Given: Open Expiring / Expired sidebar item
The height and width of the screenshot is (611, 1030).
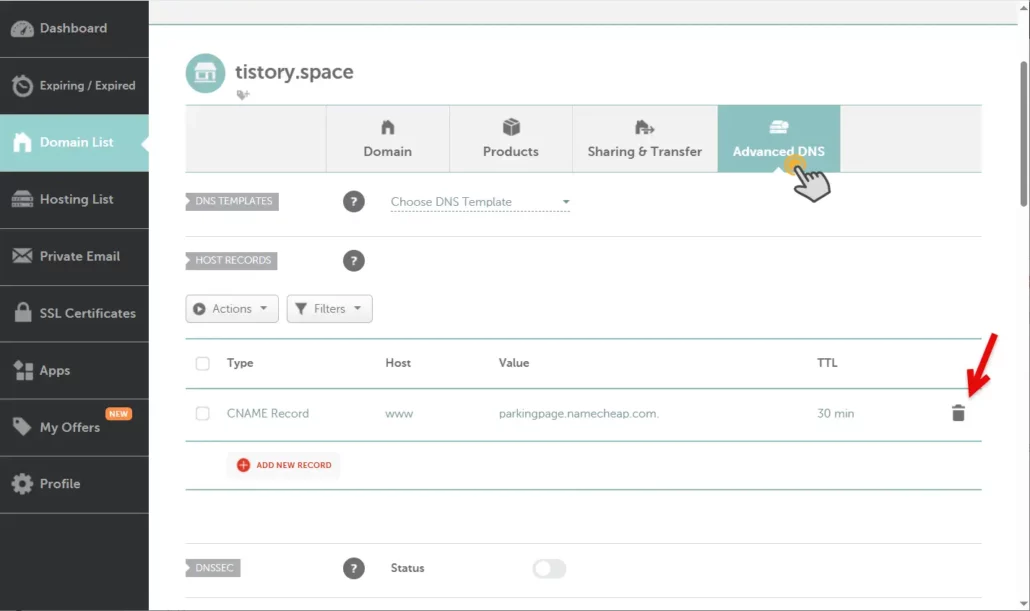Looking at the screenshot, I should click(74, 85).
